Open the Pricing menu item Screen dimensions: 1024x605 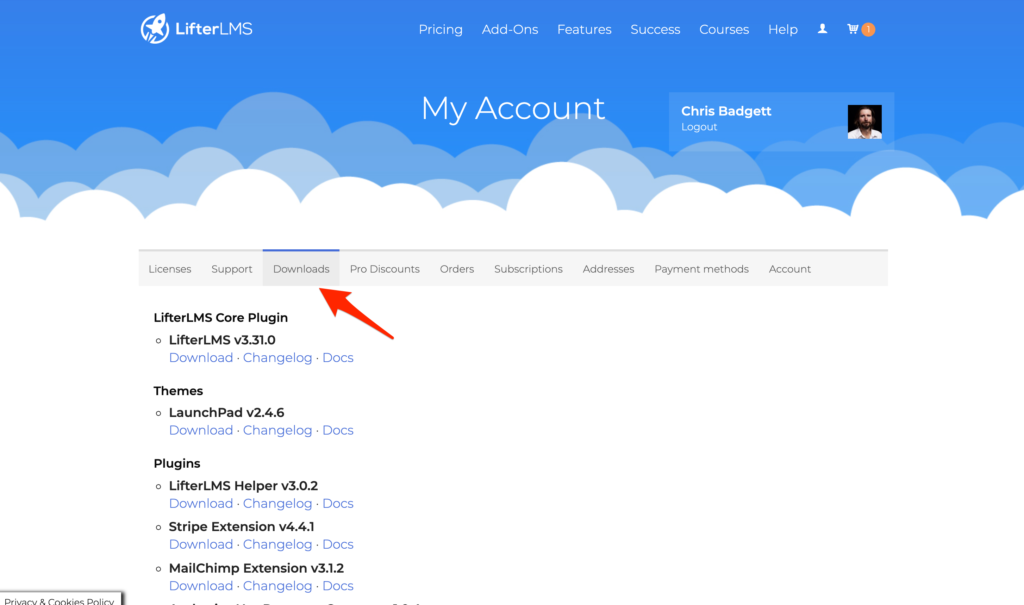pos(441,29)
